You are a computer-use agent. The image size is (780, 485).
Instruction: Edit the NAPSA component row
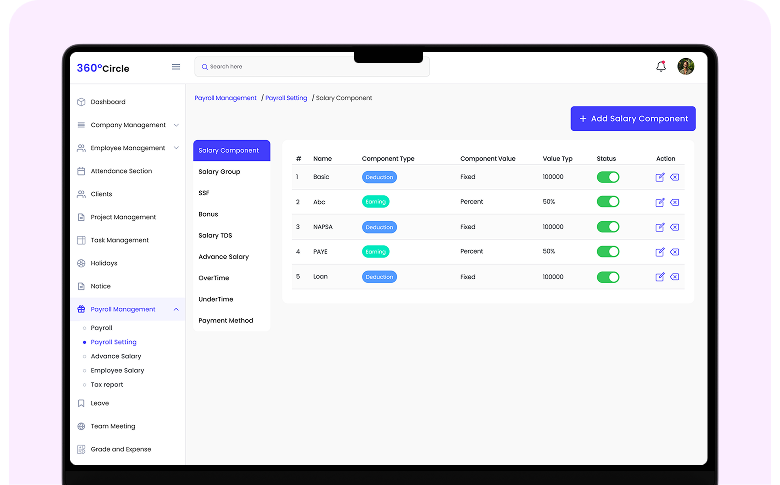(x=660, y=227)
